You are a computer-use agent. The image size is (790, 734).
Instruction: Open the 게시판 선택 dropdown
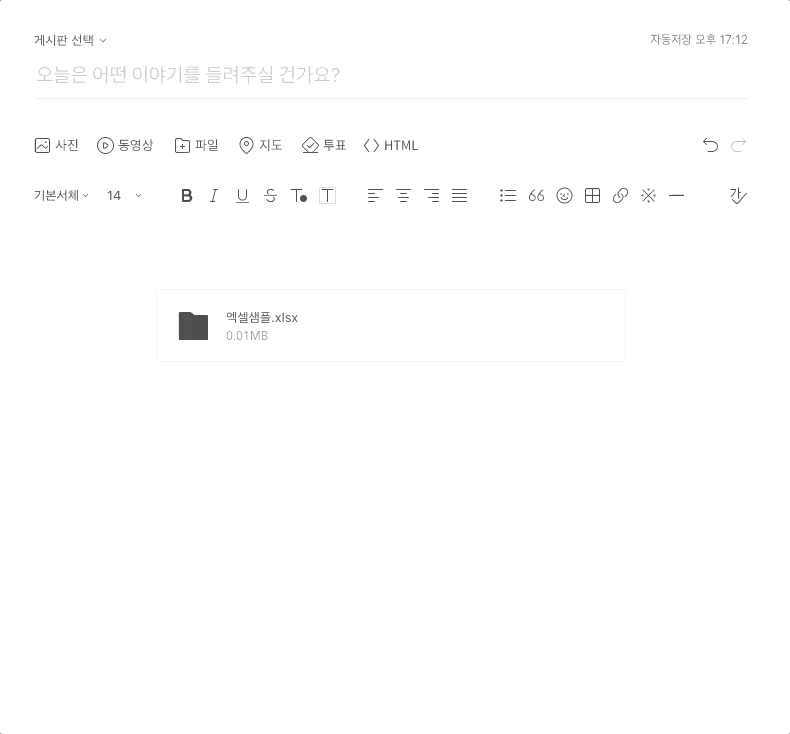click(x=71, y=40)
